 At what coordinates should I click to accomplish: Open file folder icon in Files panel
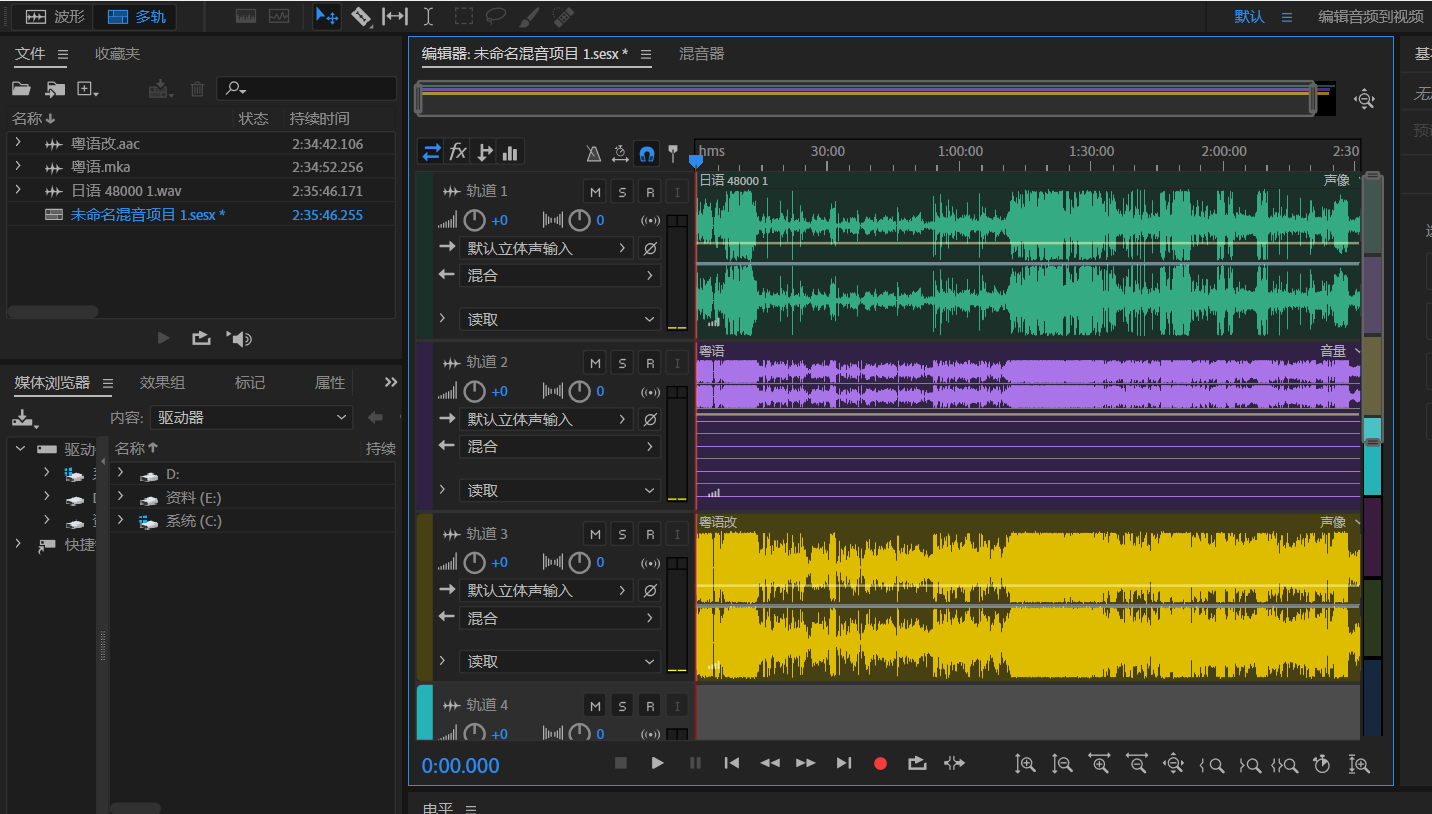[21, 89]
